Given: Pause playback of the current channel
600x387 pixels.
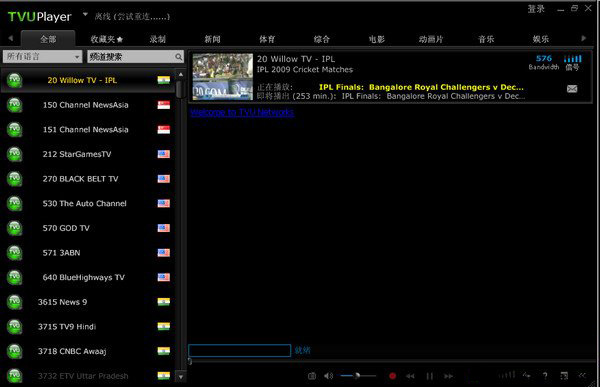Looking at the screenshot, I should point(430,376).
